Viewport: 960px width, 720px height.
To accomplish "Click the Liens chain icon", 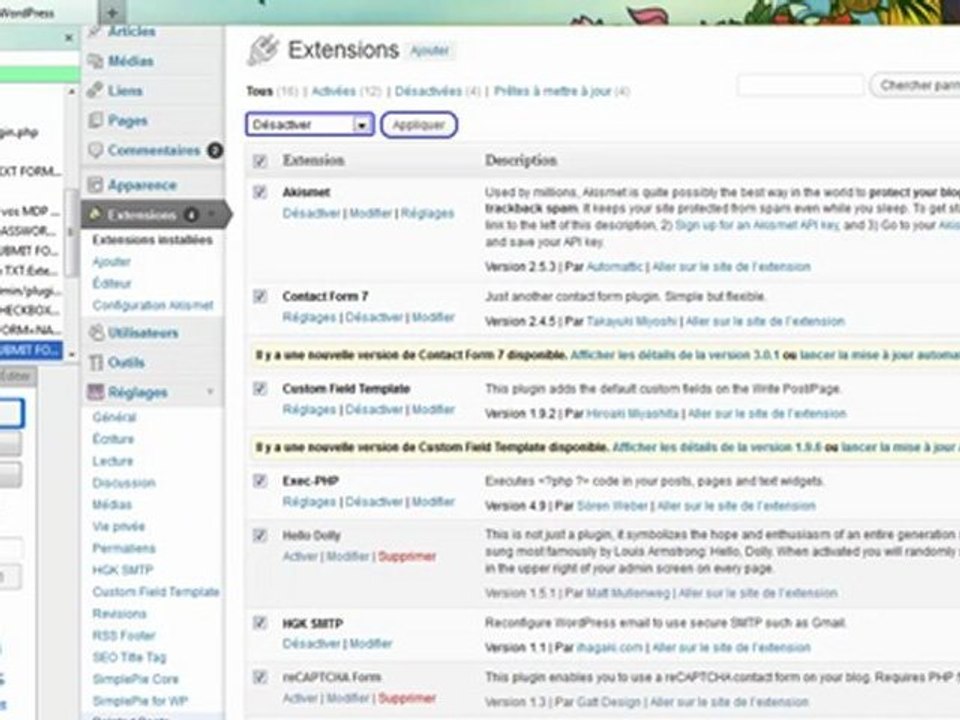I will pos(95,91).
